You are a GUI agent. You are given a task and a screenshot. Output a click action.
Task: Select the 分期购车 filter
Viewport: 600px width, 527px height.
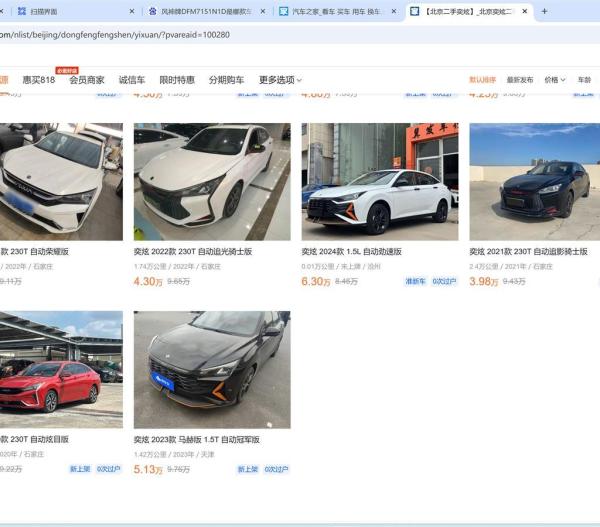point(227,80)
